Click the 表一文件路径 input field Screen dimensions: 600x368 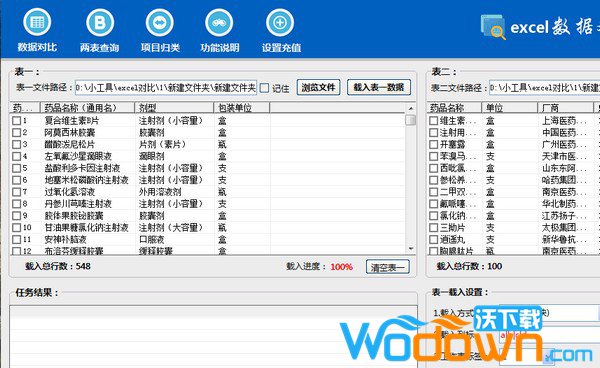tap(166, 88)
